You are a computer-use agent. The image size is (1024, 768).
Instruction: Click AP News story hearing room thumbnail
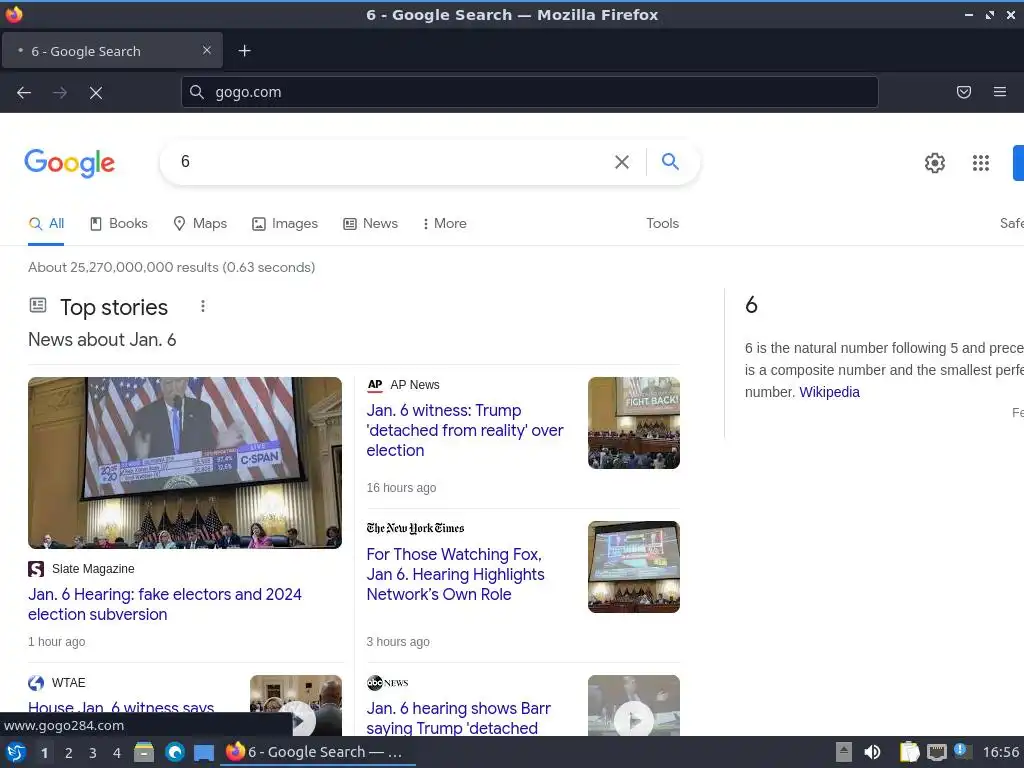coord(633,423)
